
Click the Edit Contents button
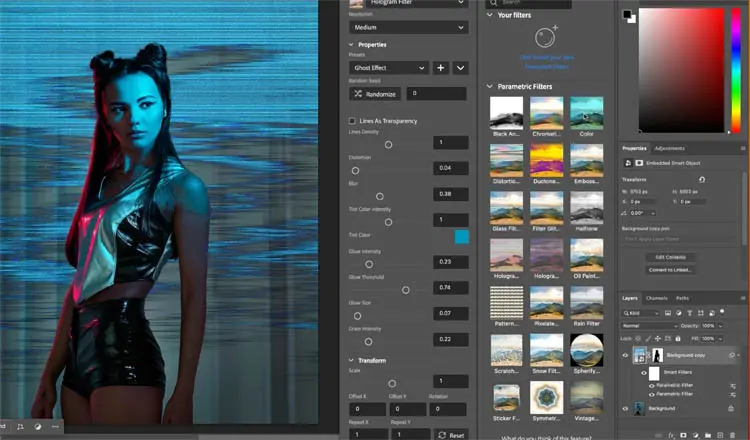coord(671,257)
